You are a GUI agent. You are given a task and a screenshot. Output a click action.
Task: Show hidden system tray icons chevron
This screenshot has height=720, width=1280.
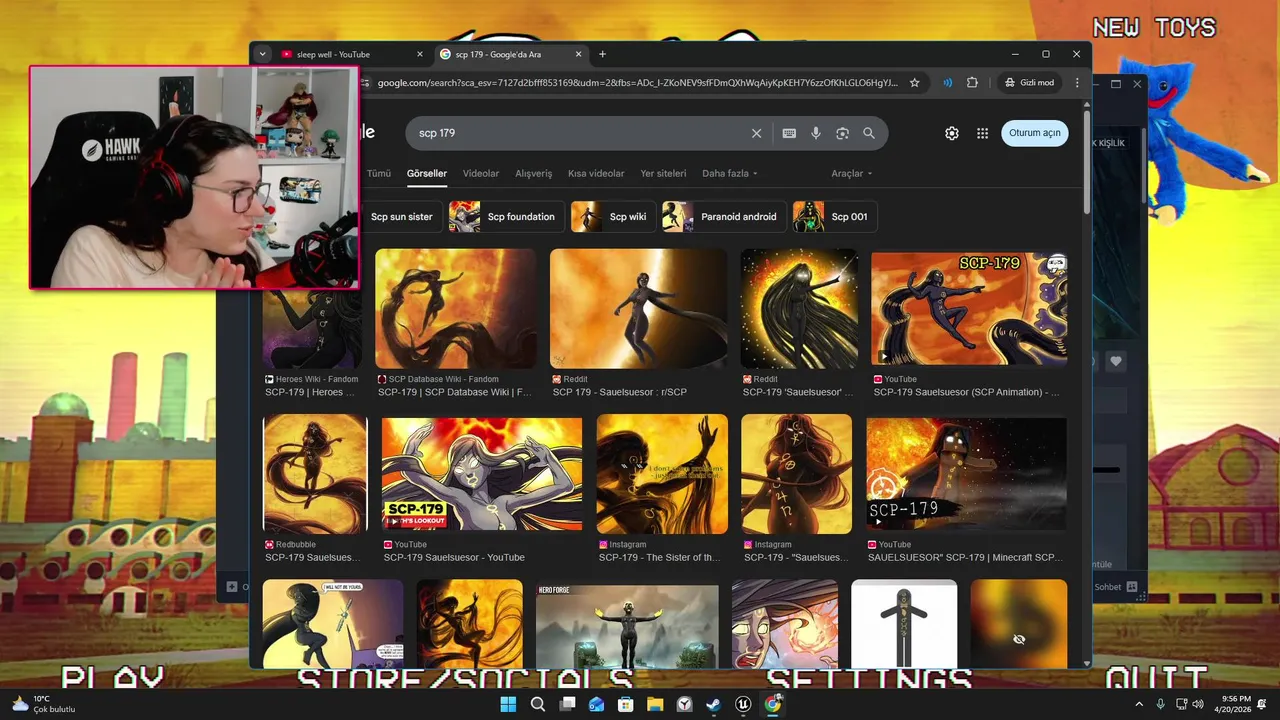pyautogui.click(x=1138, y=704)
